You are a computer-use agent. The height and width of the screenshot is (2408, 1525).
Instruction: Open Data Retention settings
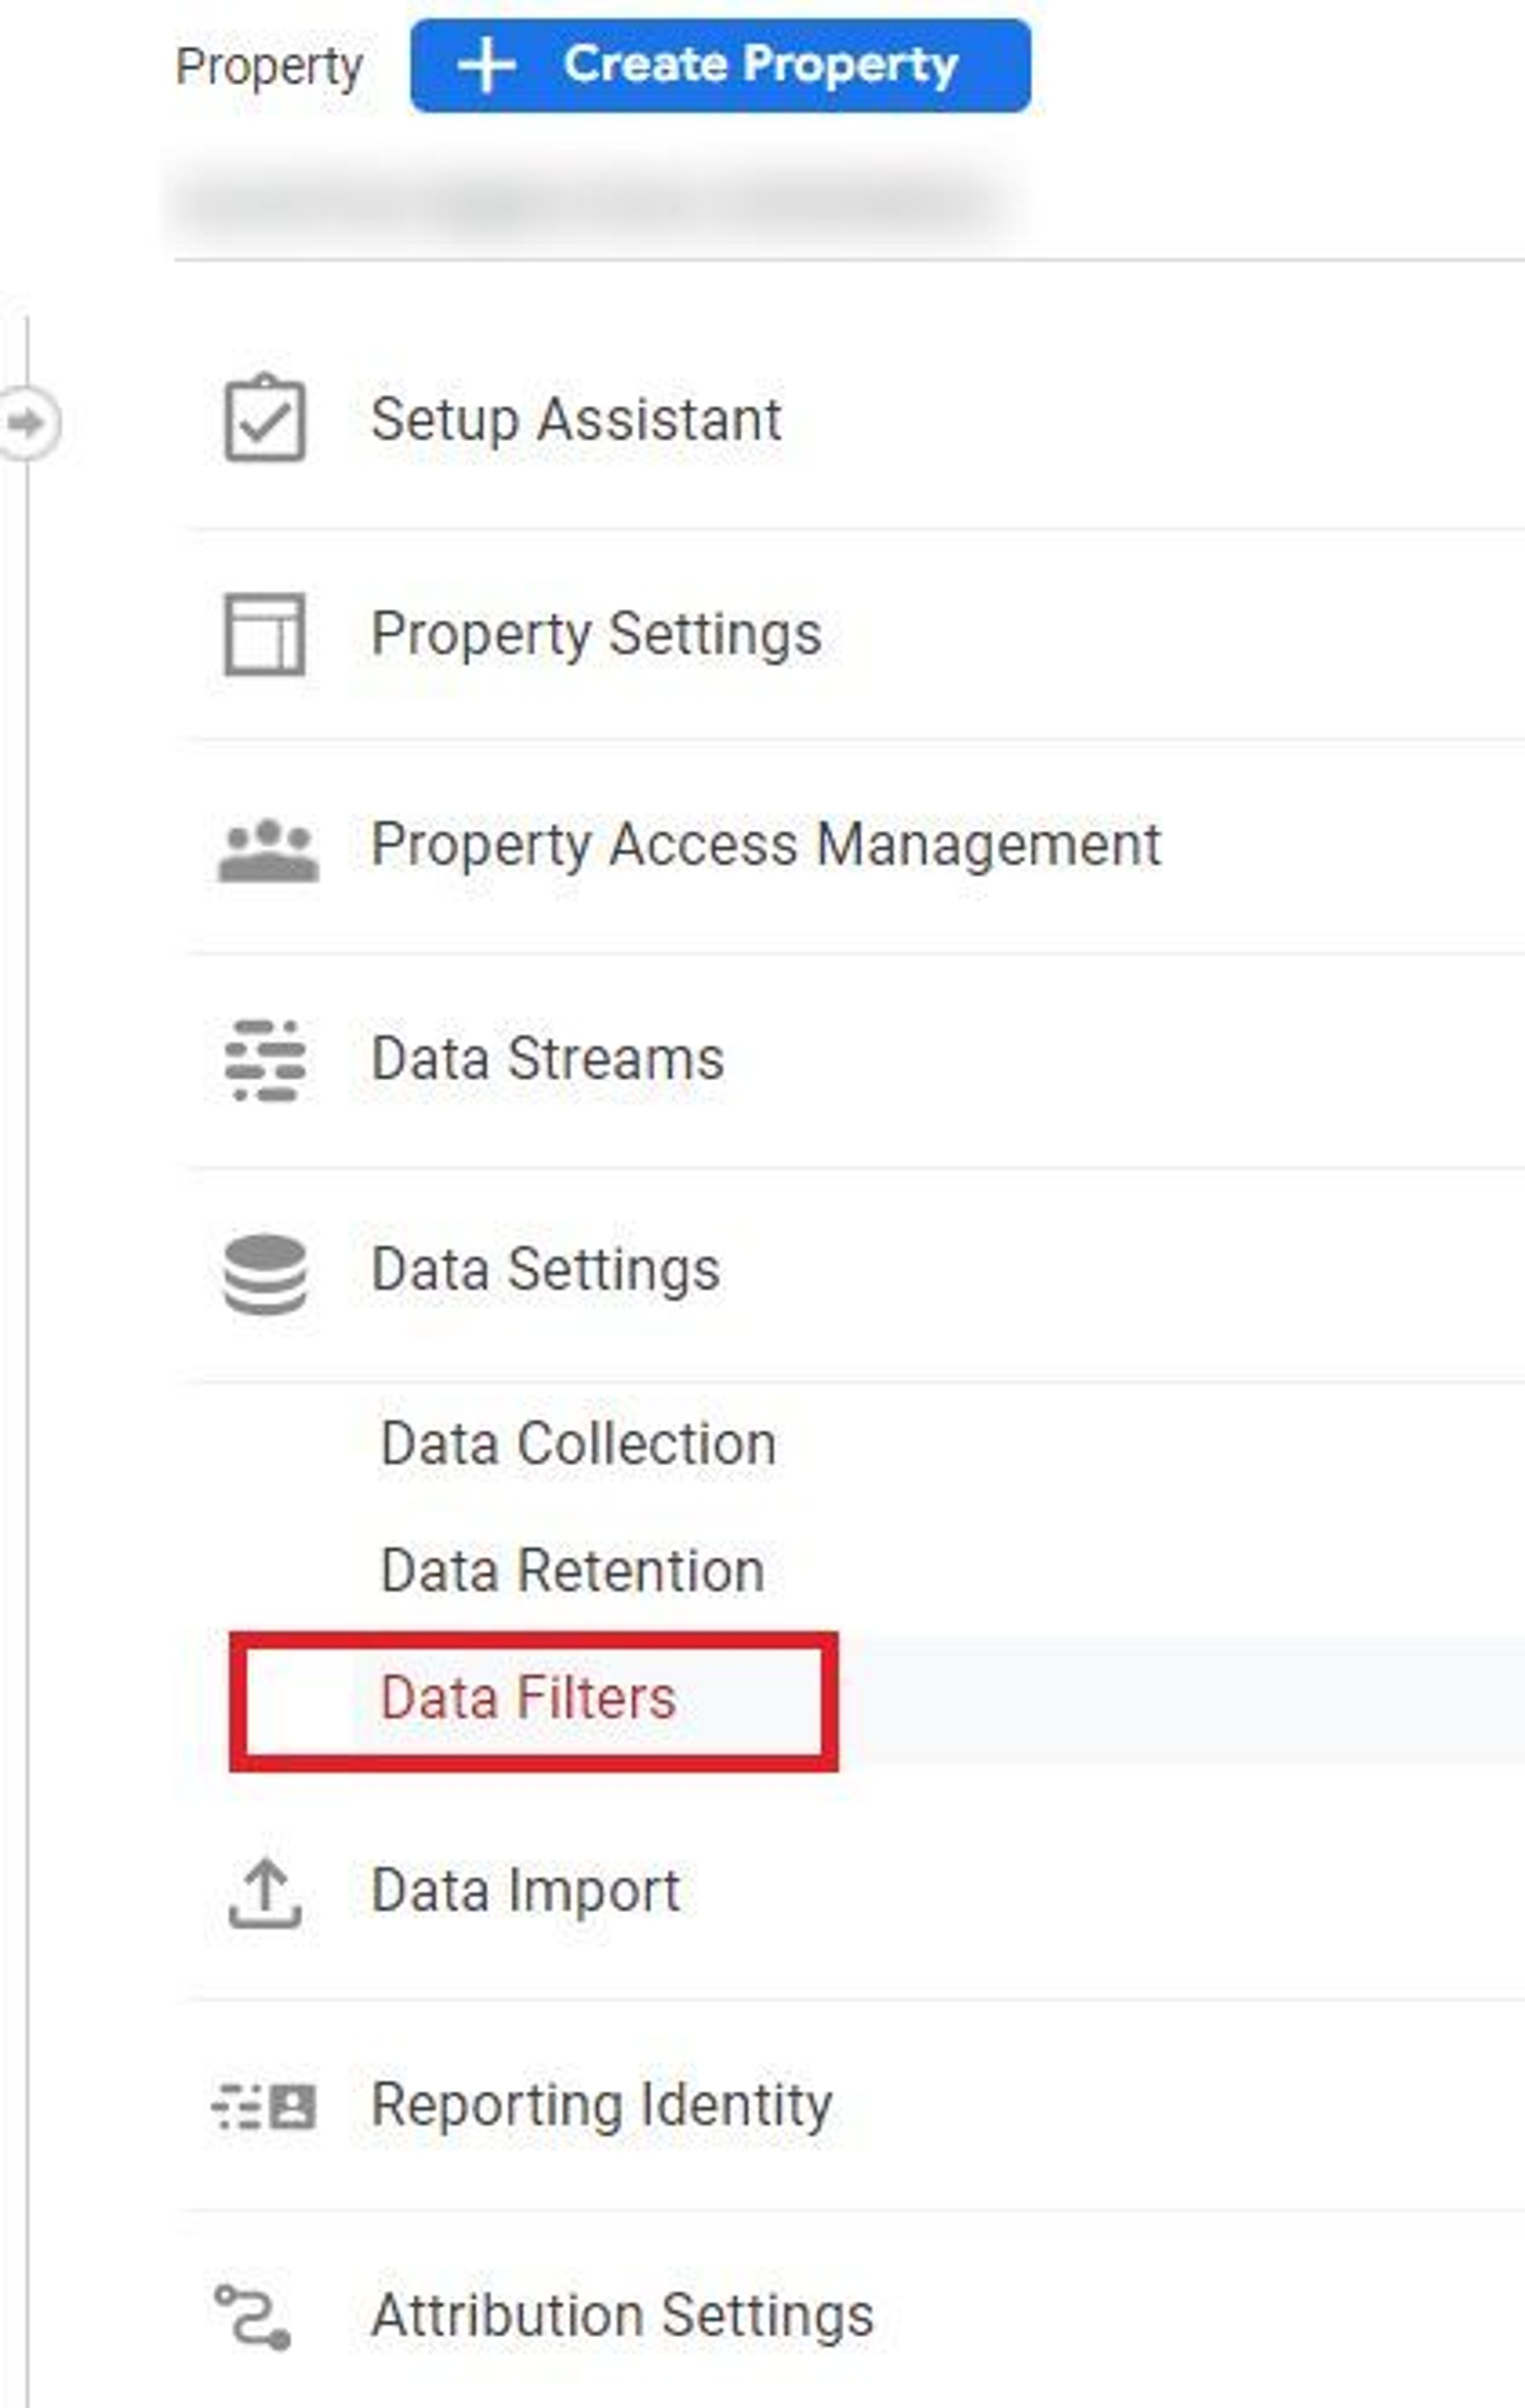pyautogui.click(x=572, y=1570)
